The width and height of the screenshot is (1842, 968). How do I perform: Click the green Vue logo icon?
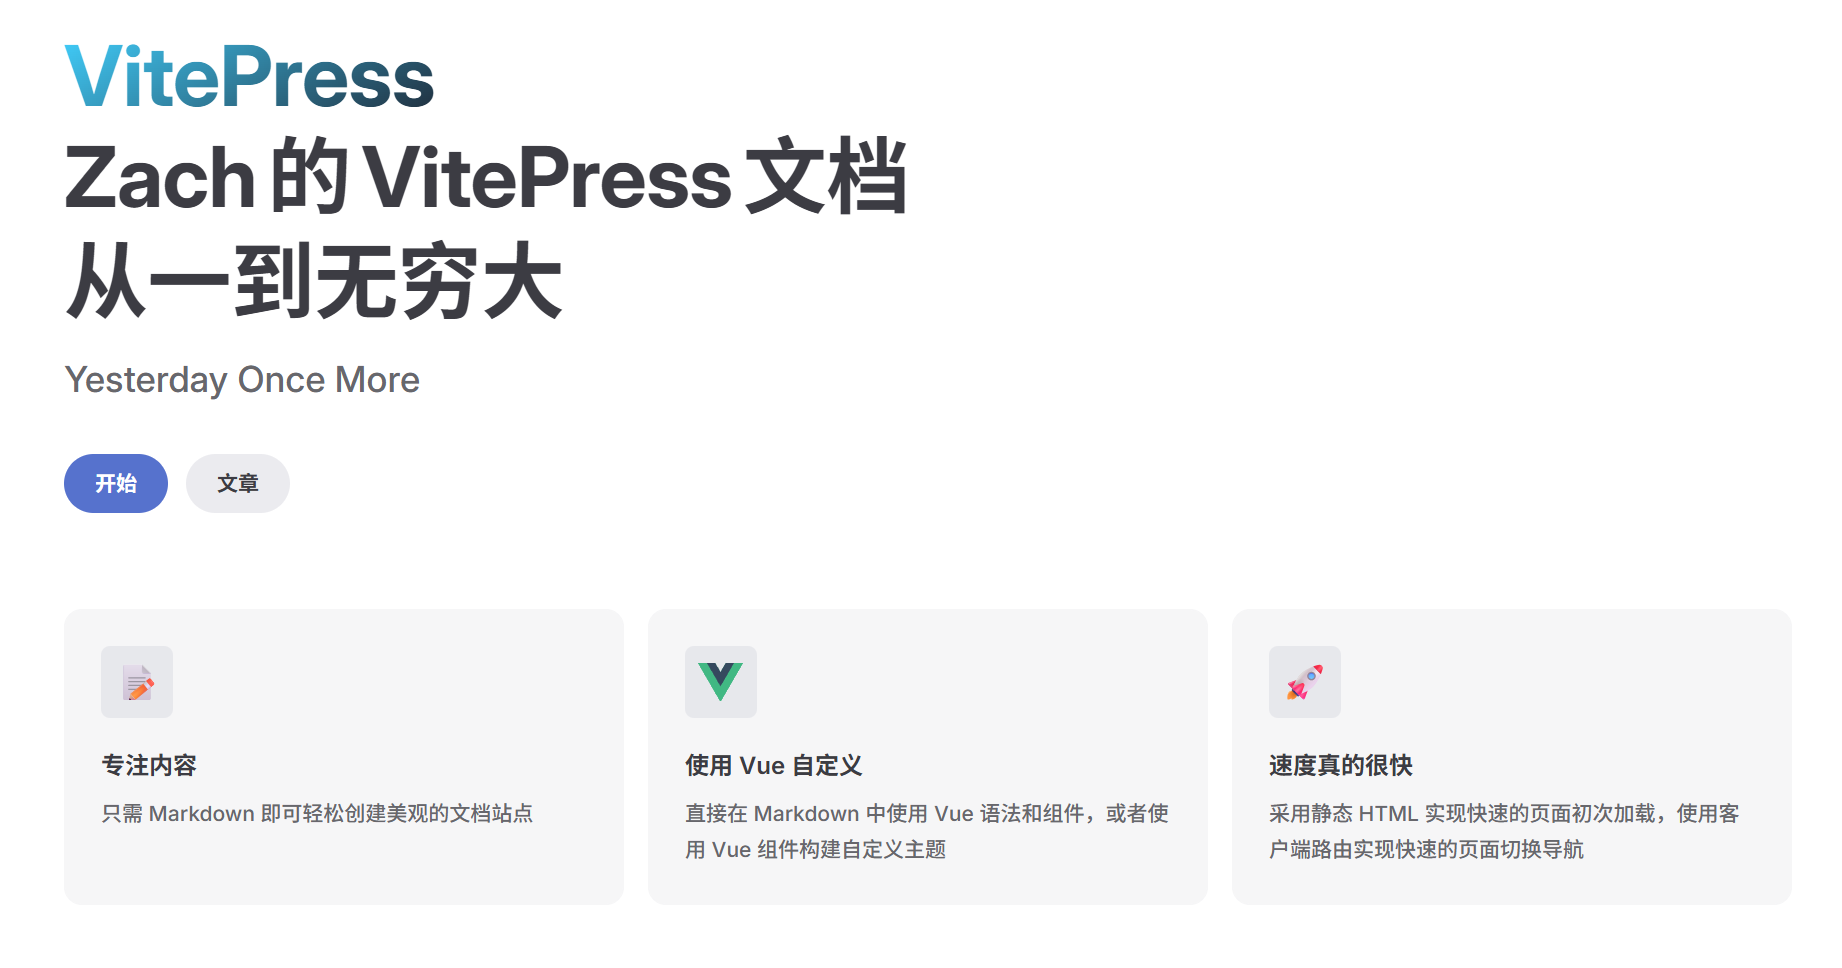tap(721, 682)
